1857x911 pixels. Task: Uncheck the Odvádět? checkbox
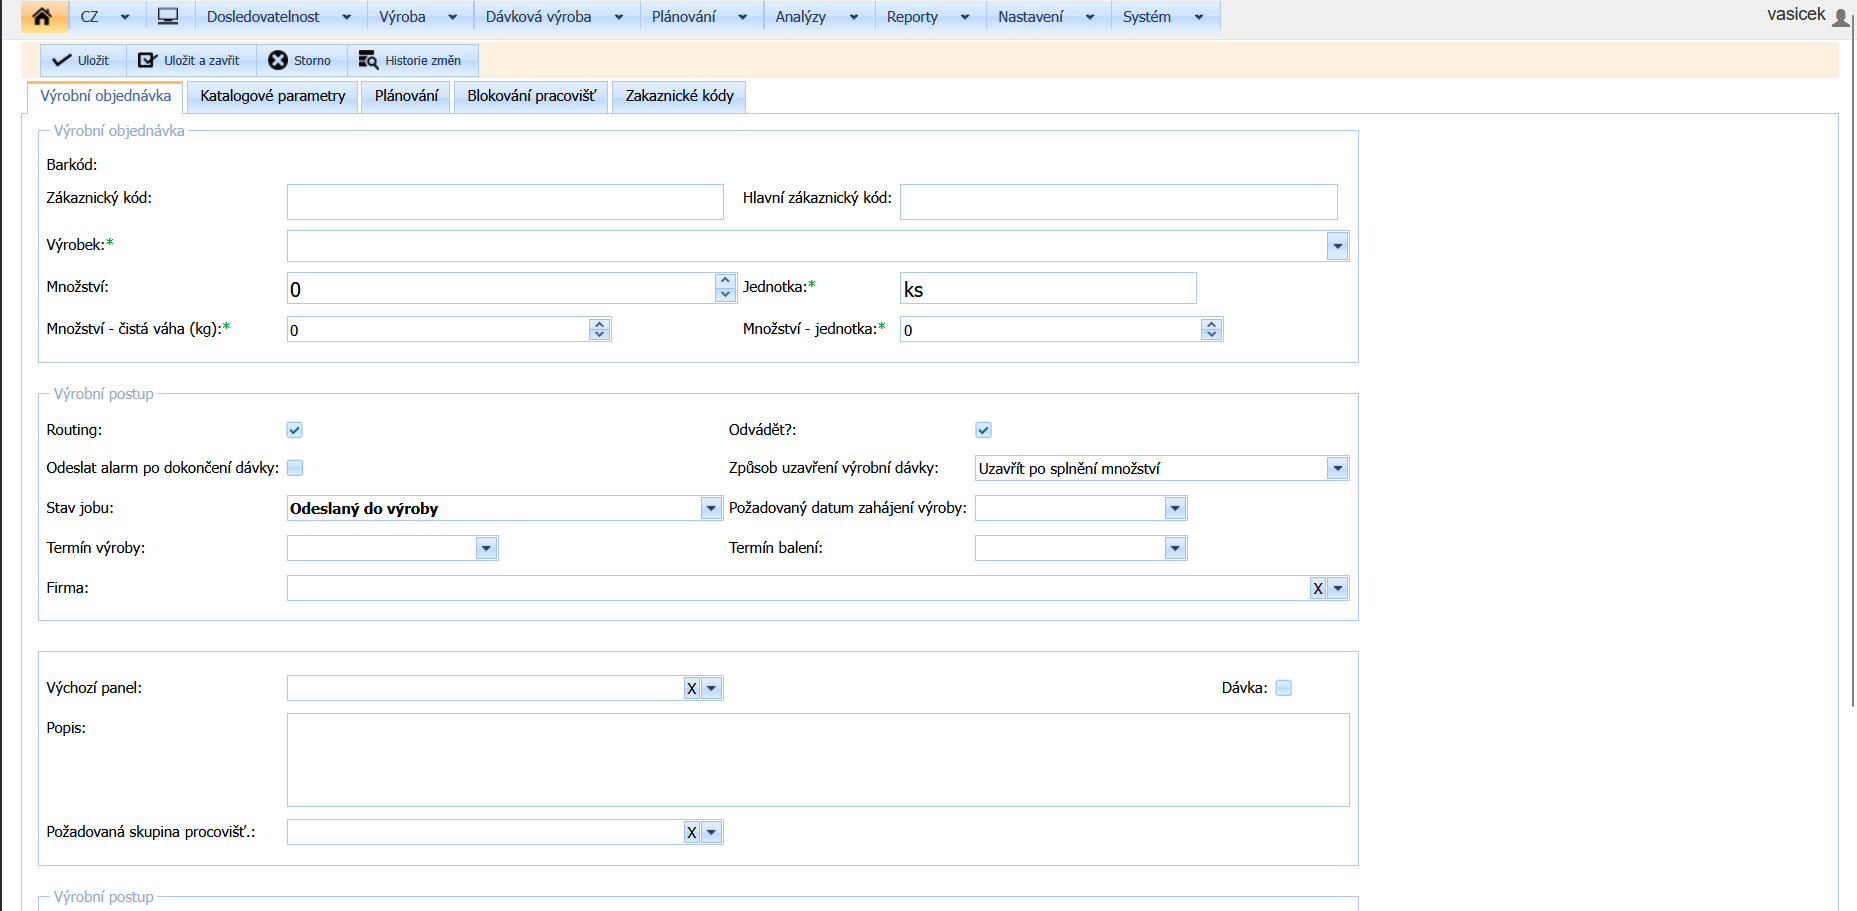984,430
